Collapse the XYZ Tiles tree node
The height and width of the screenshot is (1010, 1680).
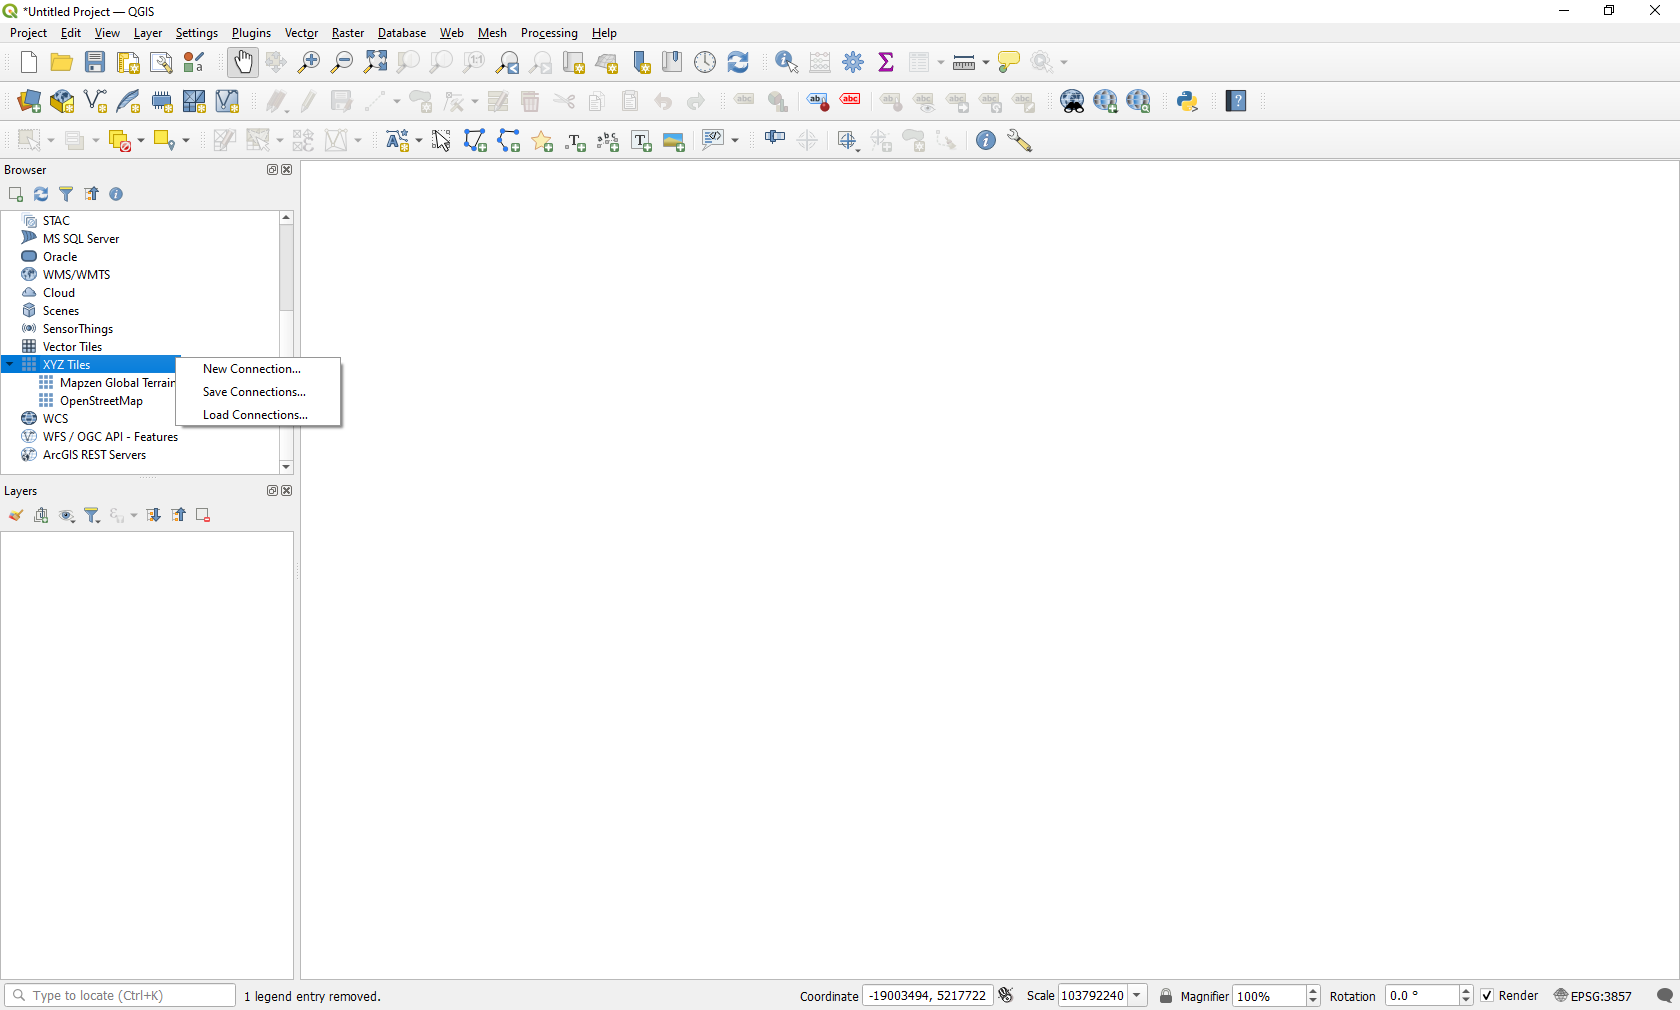pos(10,365)
